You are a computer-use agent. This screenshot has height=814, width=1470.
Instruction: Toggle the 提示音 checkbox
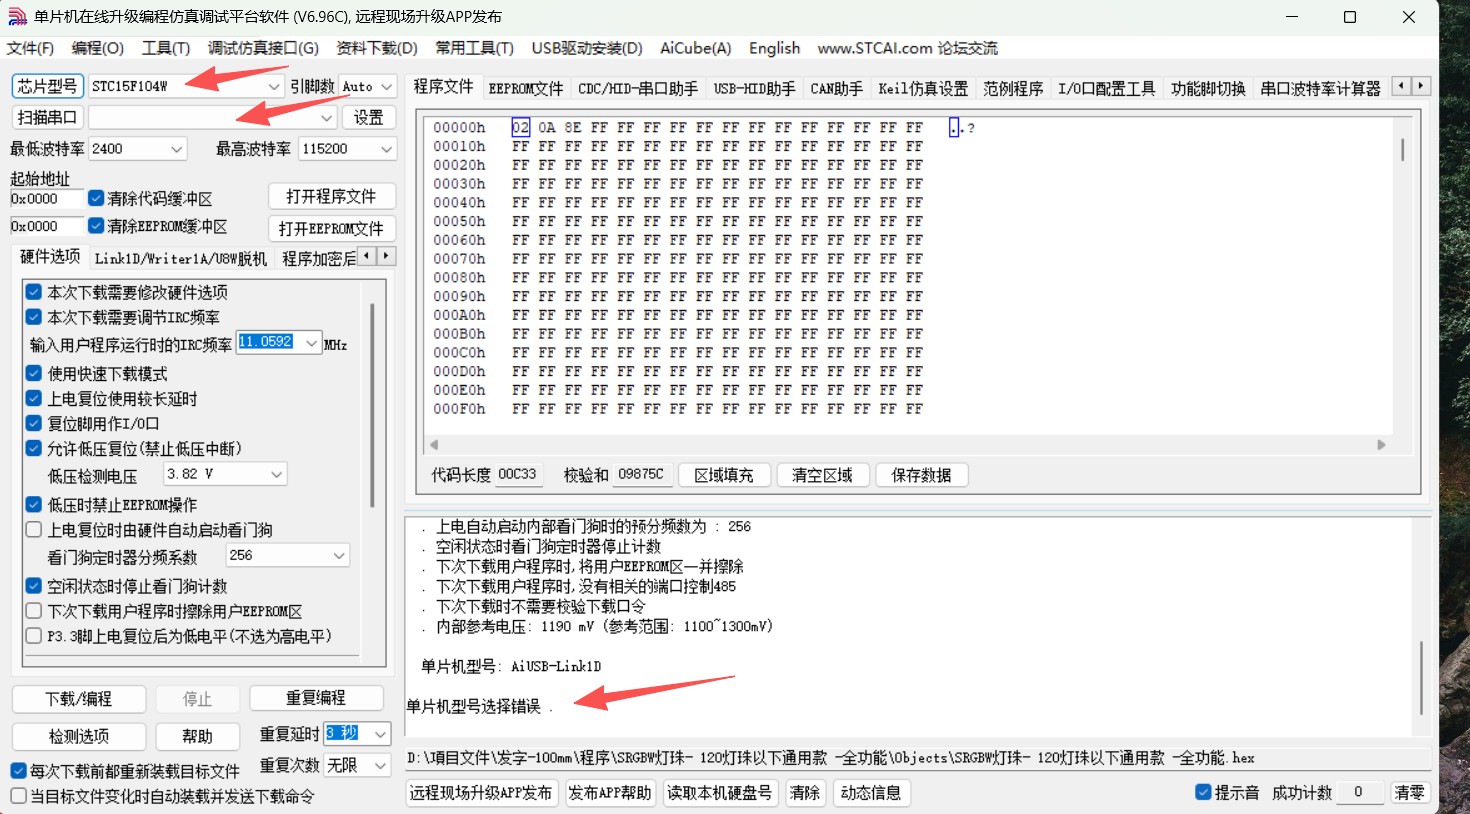(x=1203, y=792)
